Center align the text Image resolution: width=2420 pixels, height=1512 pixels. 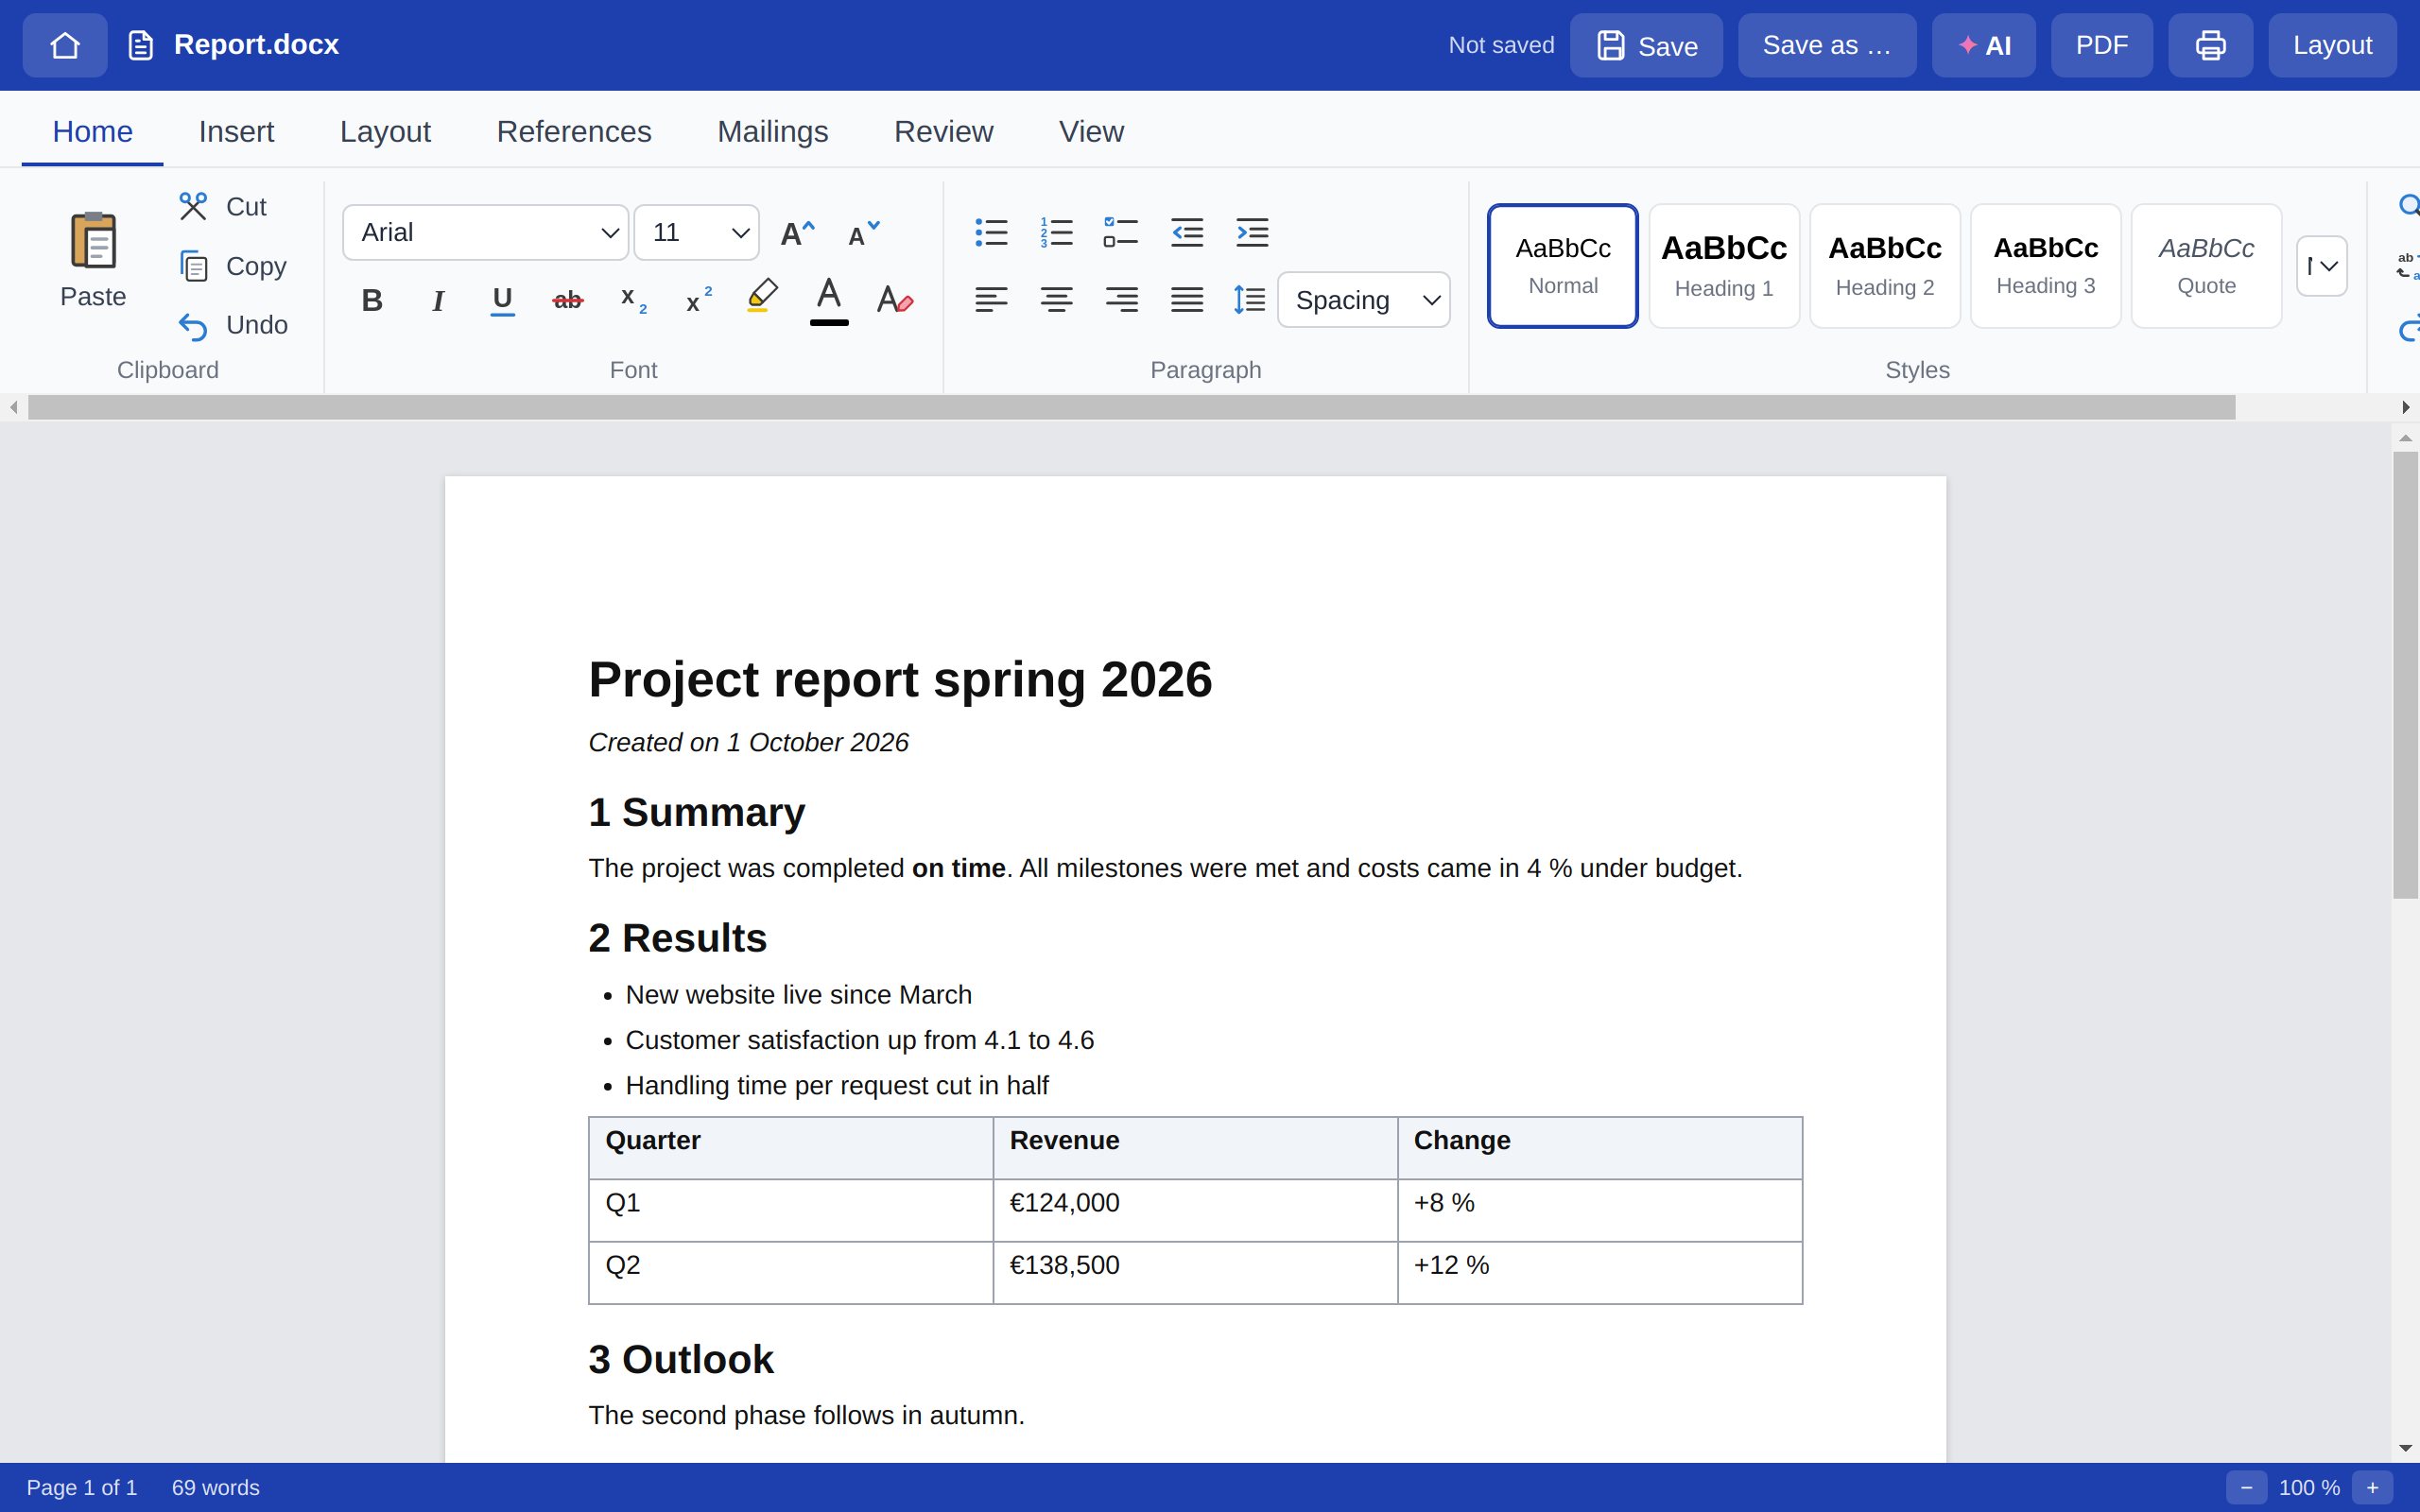[1056, 299]
